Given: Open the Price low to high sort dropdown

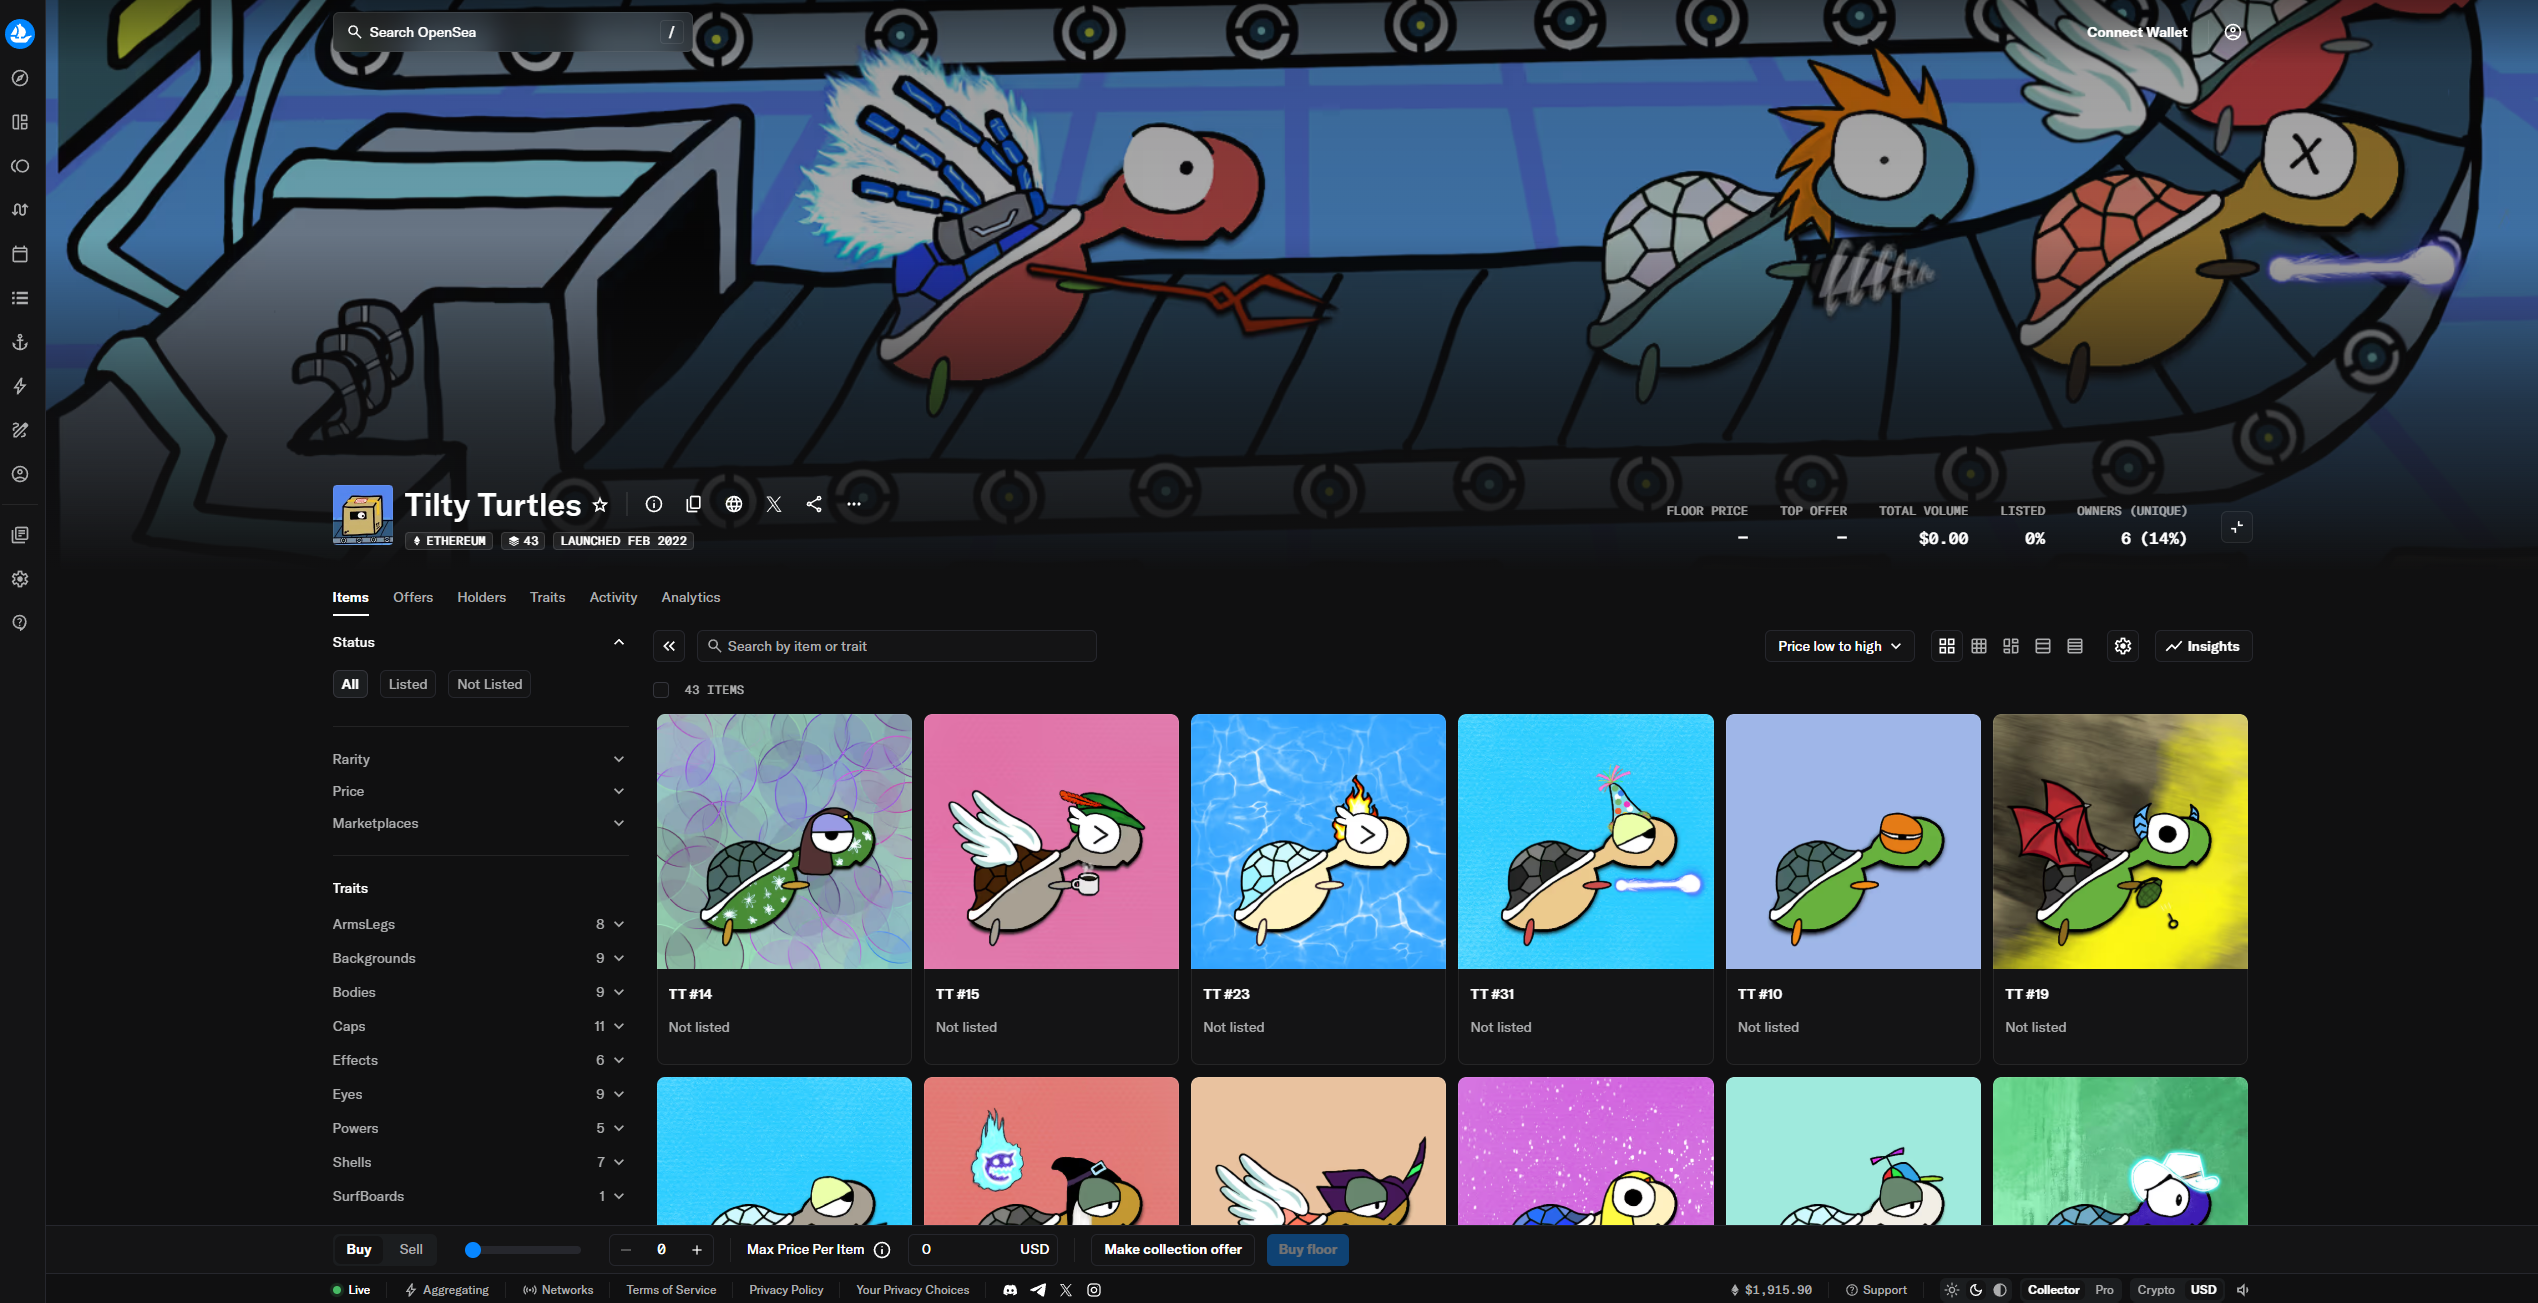Looking at the screenshot, I should [1839, 646].
